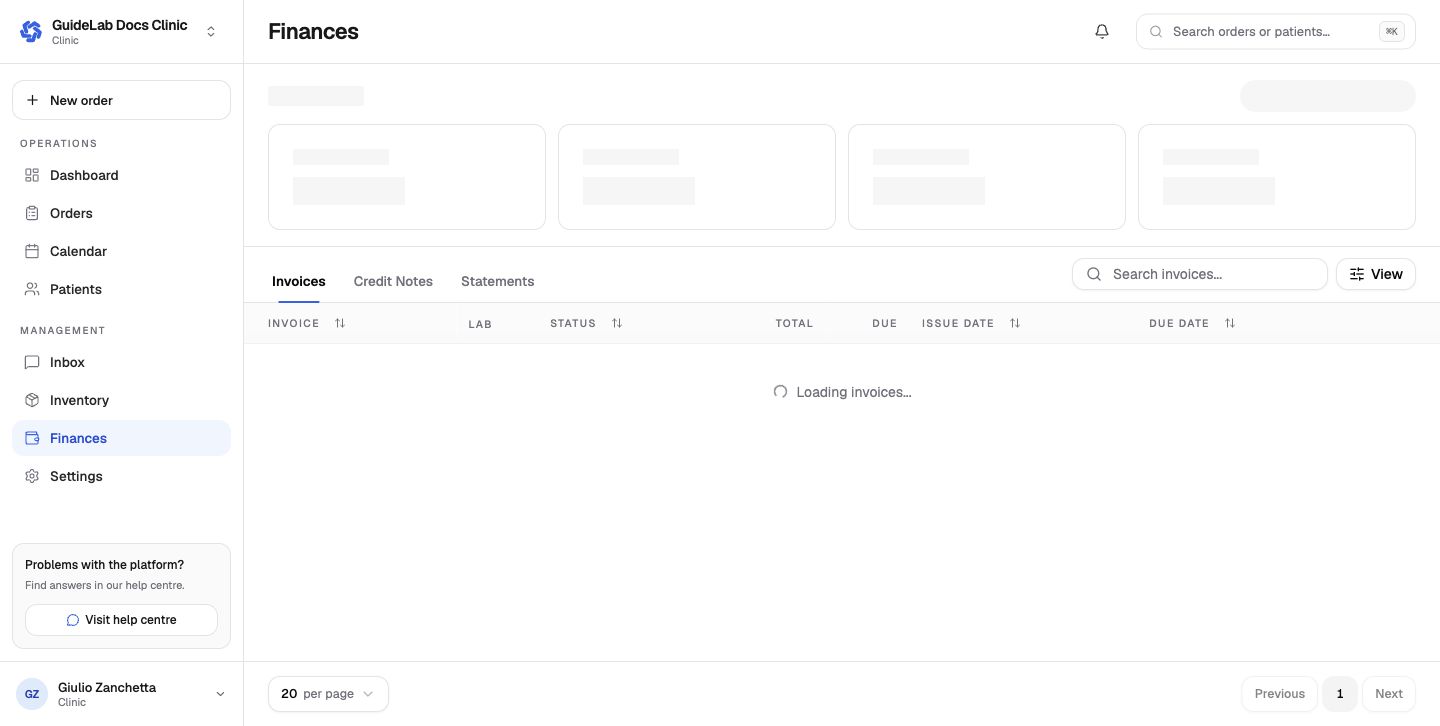Viewport: 1440px width, 726px height.
Task: Click the GZ user avatar
Action: coord(32,694)
